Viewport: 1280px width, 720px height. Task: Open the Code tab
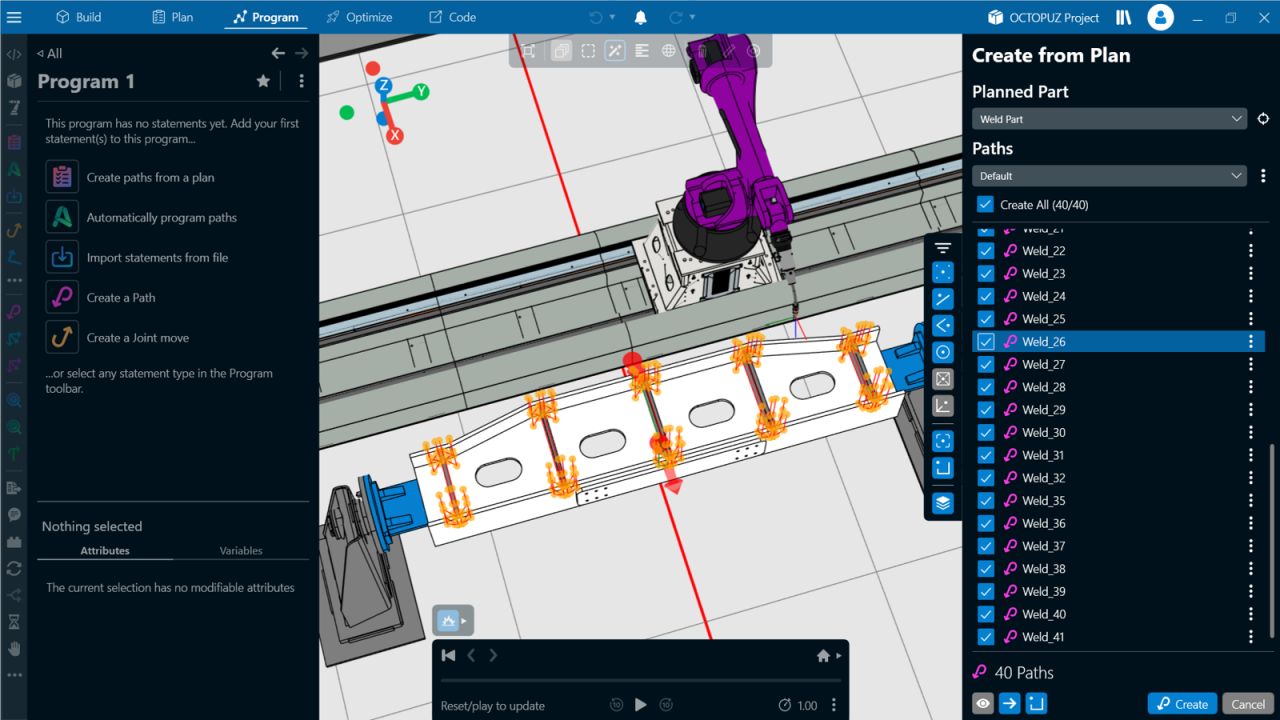pos(452,17)
